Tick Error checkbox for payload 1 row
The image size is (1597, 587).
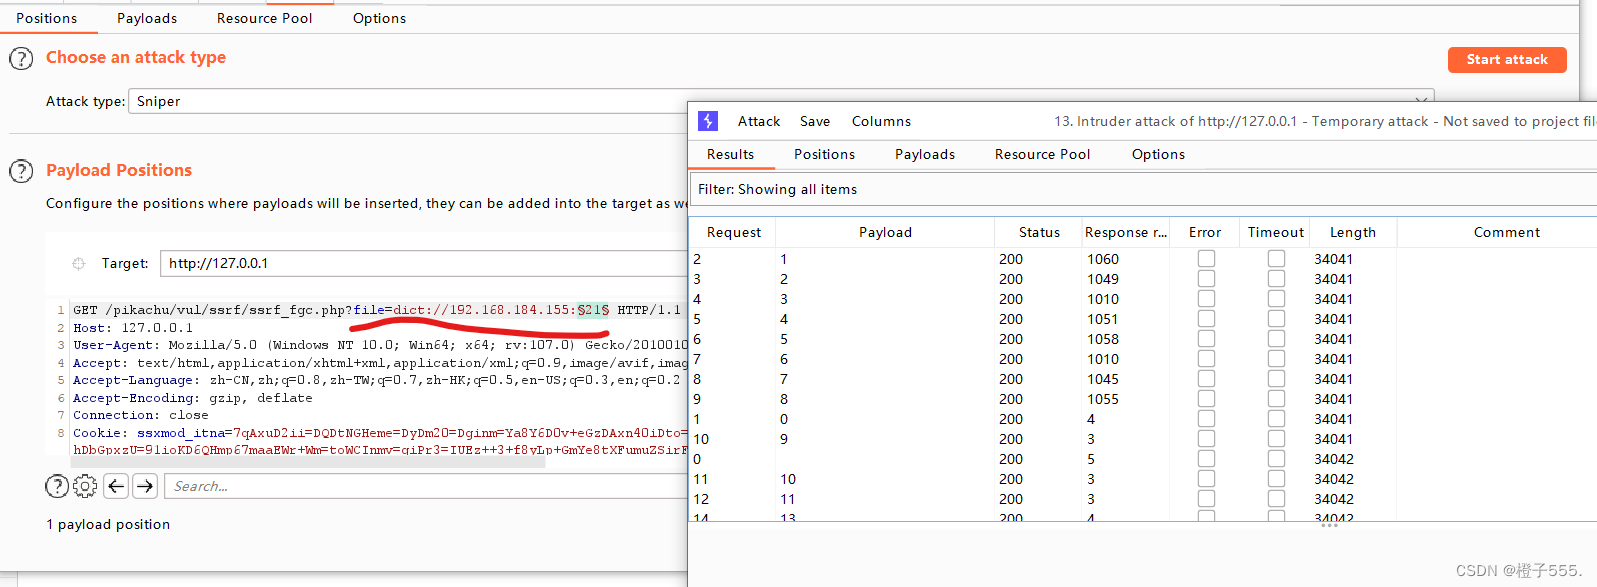[x=1206, y=259]
